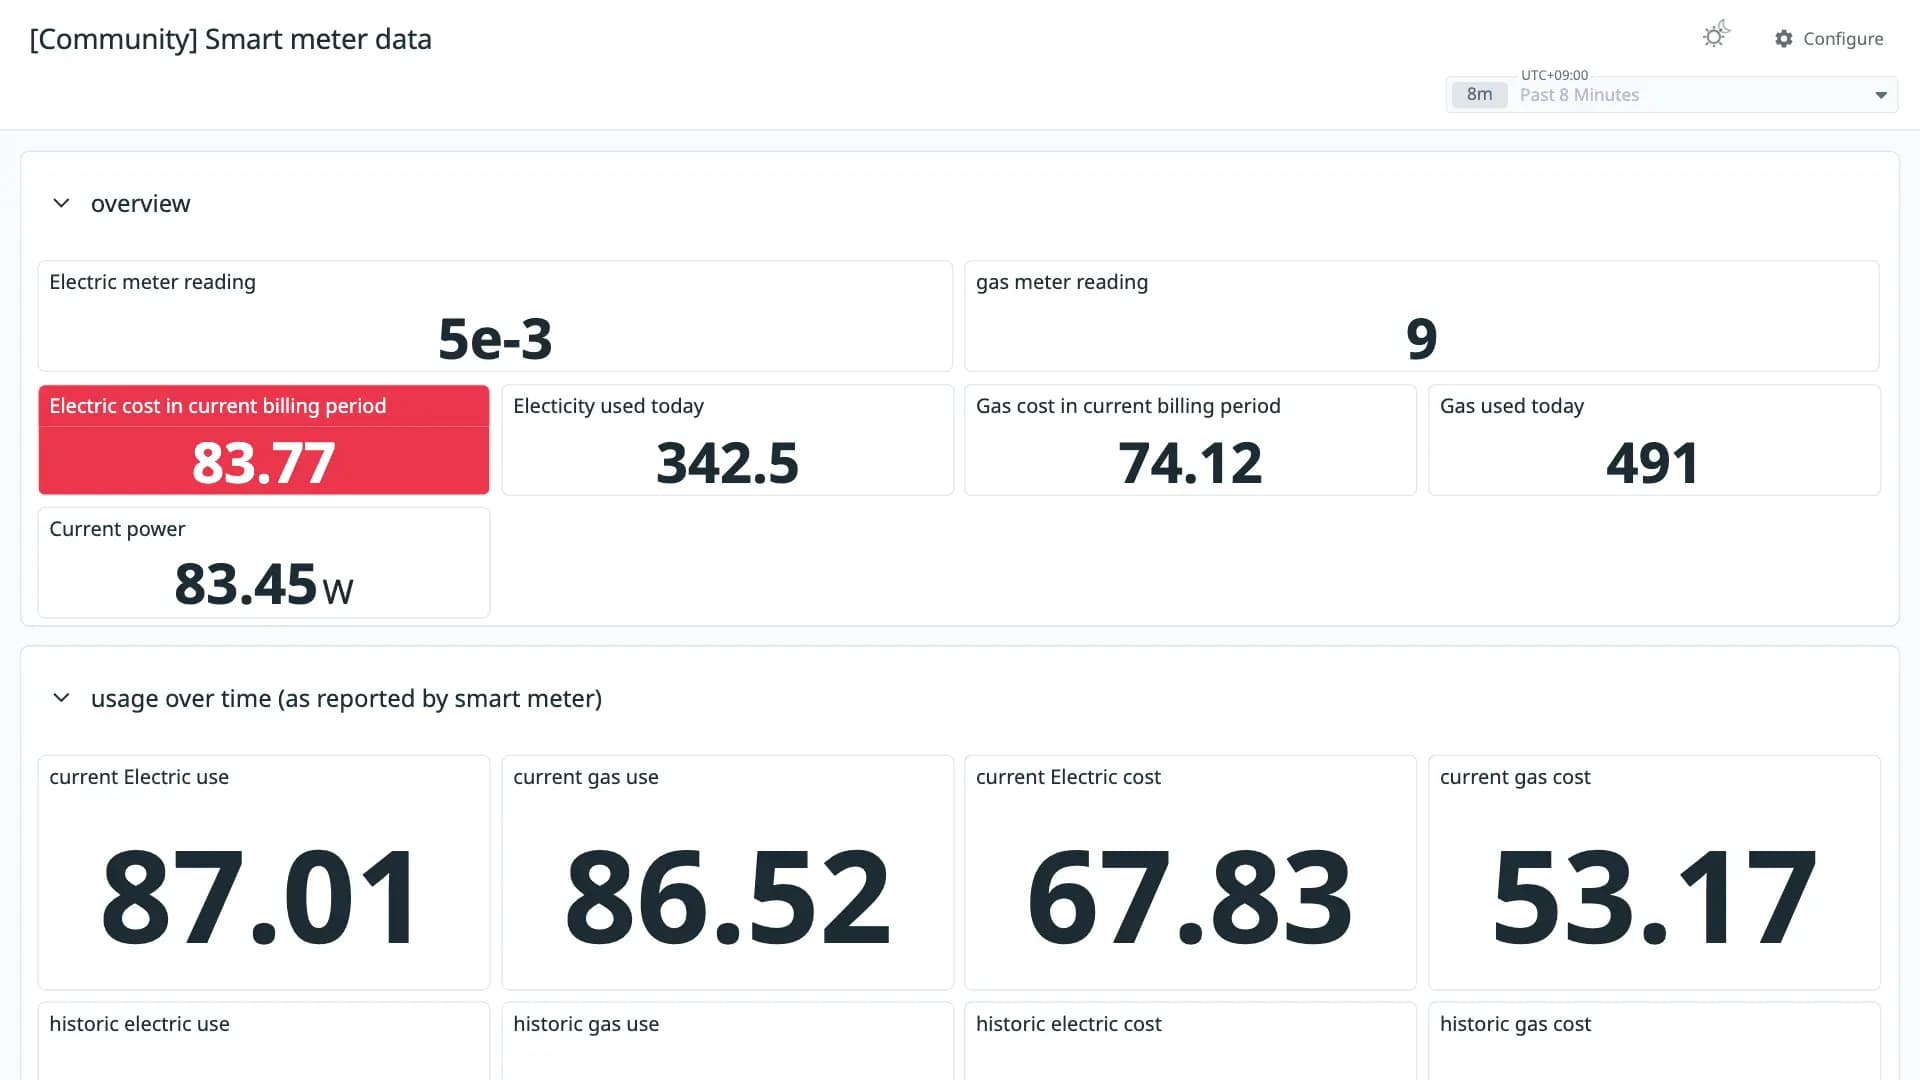
Task: Open the Configure menu
Action: coord(1829,39)
